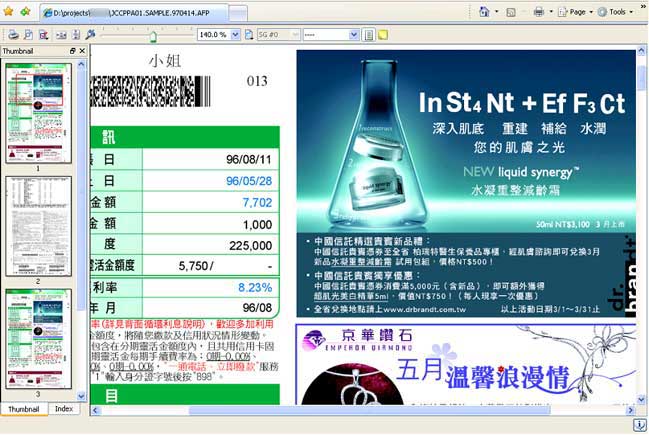
Task: Click the horizontal scrollbar thumb
Action: (x=370, y=411)
